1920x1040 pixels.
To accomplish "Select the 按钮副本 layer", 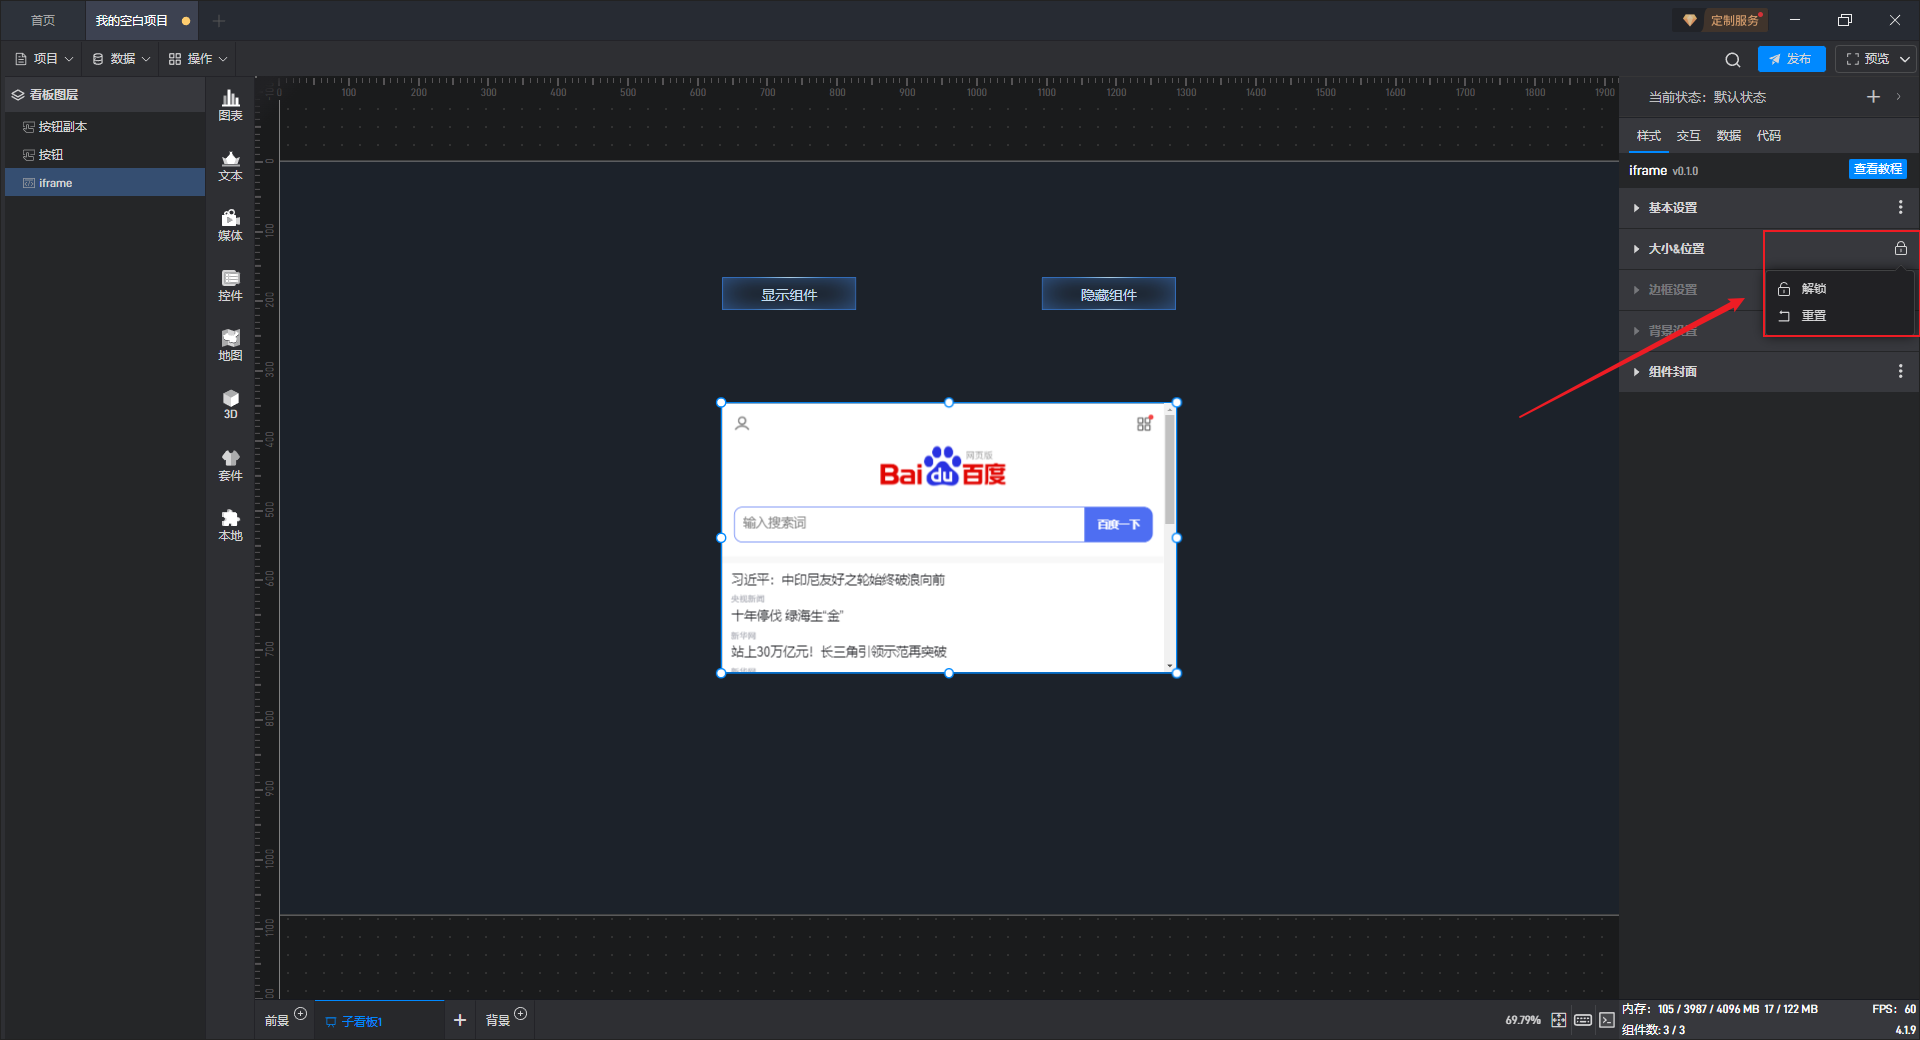I will (x=105, y=127).
